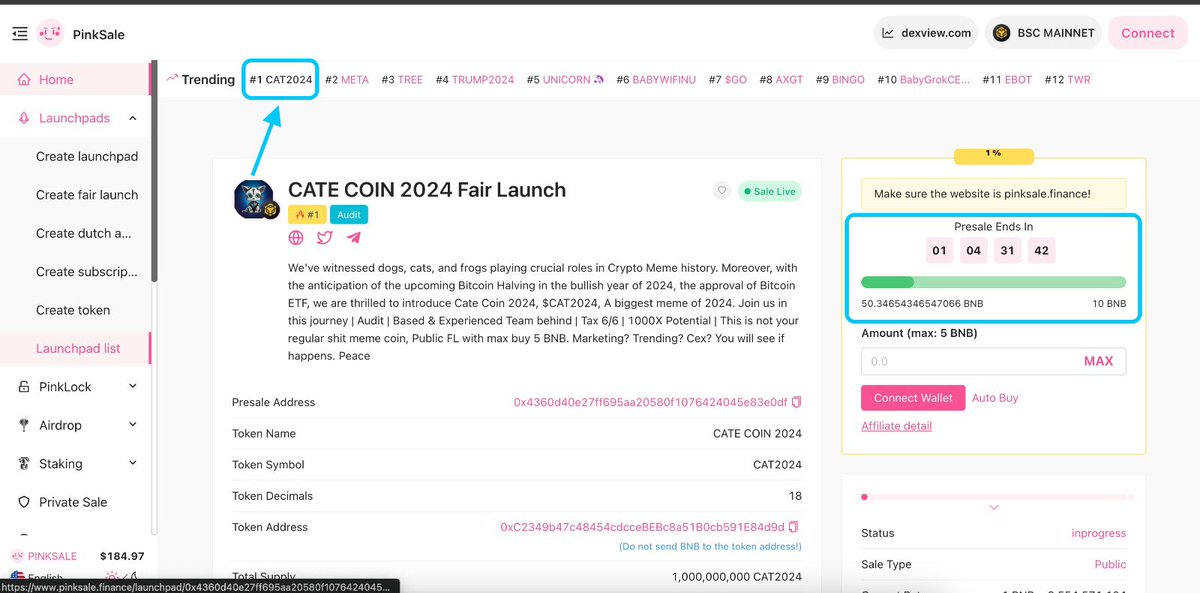
Task: Open project Twitter icon
Action: 325,238
